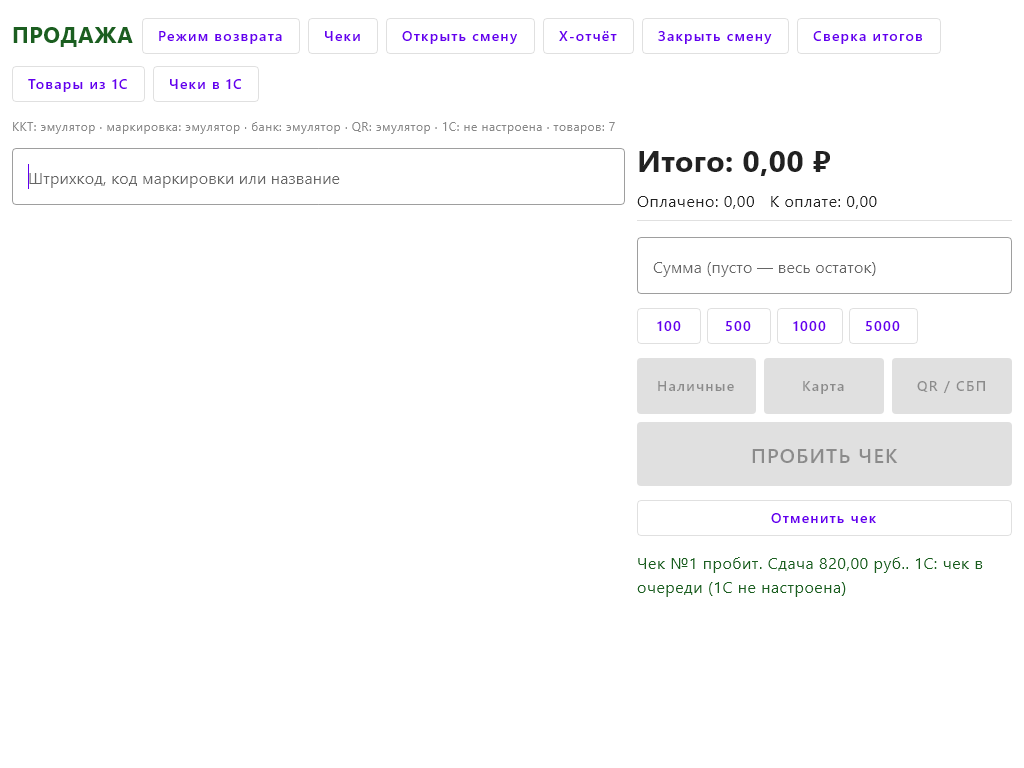The height and width of the screenshot is (768, 1024).
Task: Load Товары из 1С
Action: pyautogui.click(x=78, y=84)
